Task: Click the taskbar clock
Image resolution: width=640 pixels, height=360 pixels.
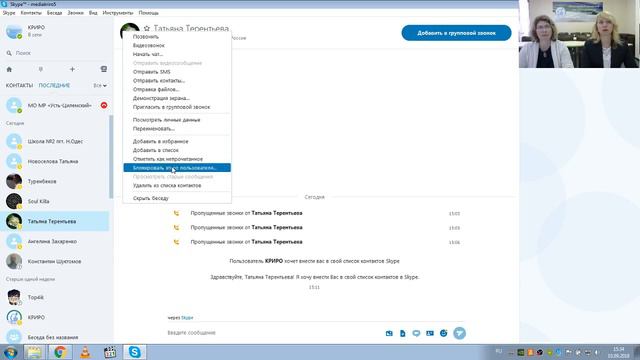Action: point(618,352)
